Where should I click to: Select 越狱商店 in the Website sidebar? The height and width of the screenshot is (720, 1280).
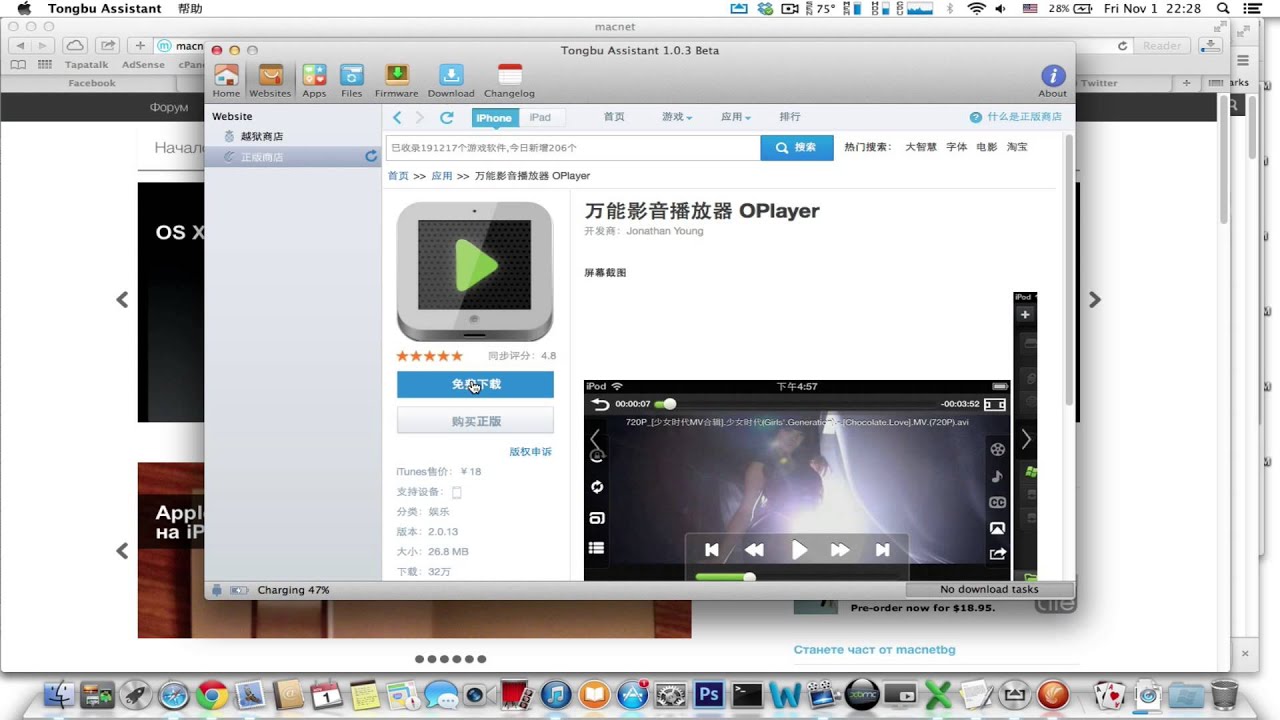(262, 136)
